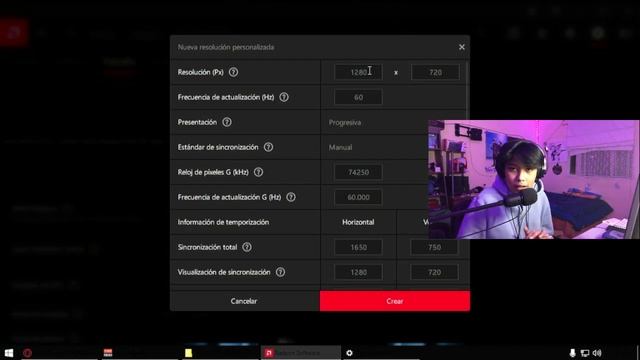The width and height of the screenshot is (640, 360).
Task: Open the Sincronización total help icon
Action: (247, 247)
